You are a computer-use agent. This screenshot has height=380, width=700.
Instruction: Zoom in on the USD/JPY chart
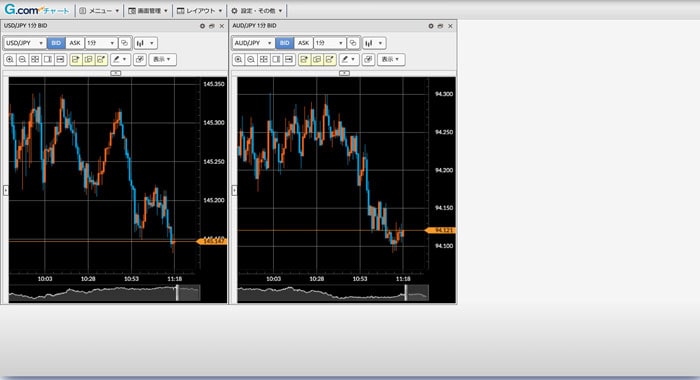click(x=10, y=59)
